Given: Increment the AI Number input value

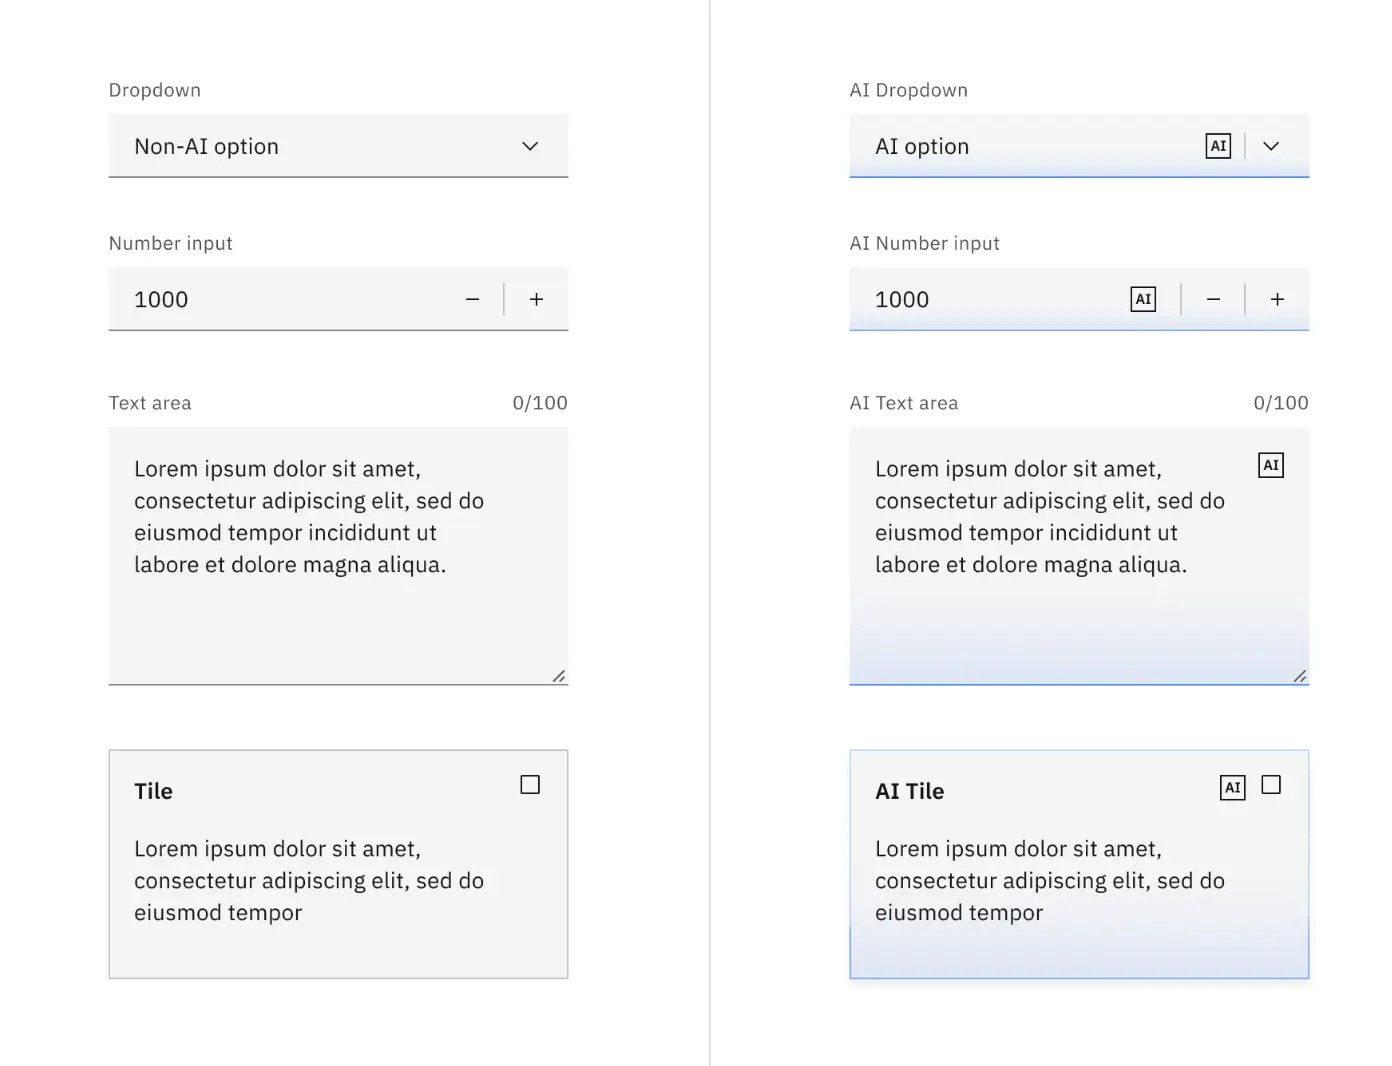Looking at the screenshot, I should 1277,299.
